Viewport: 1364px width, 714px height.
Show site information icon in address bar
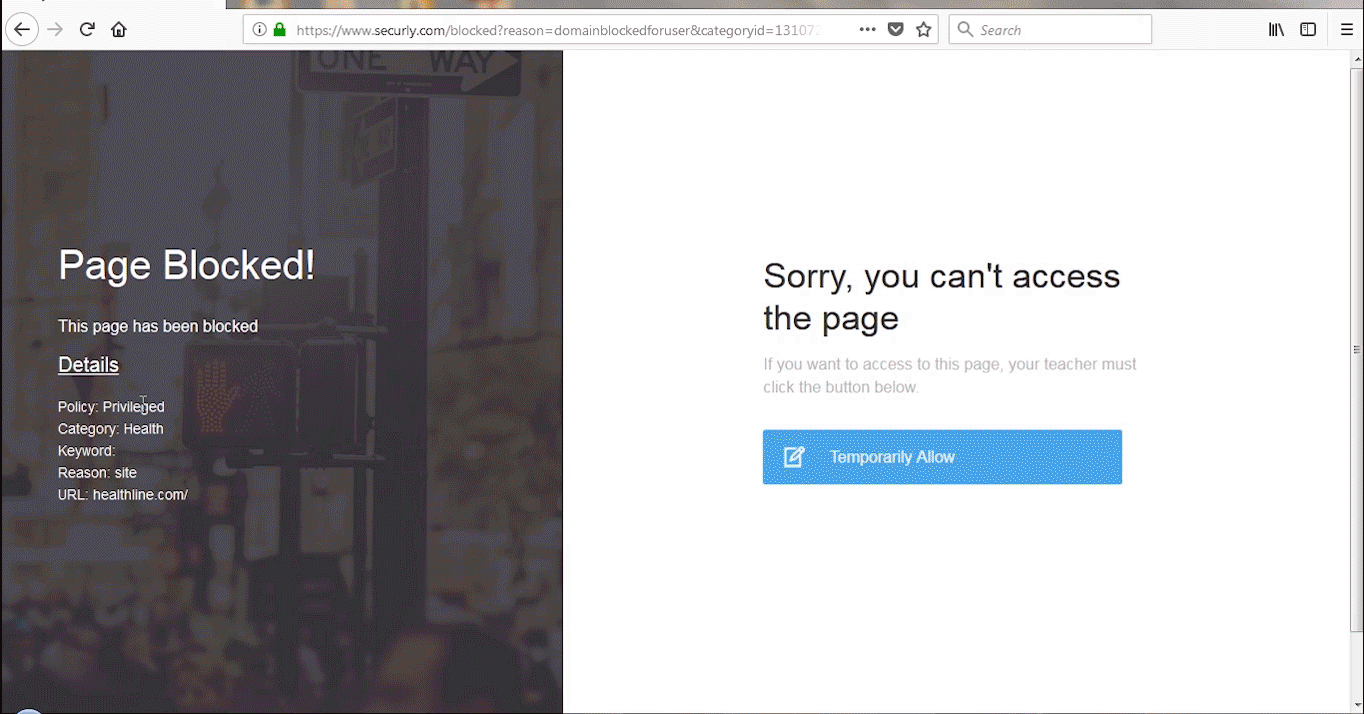(x=260, y=30)
